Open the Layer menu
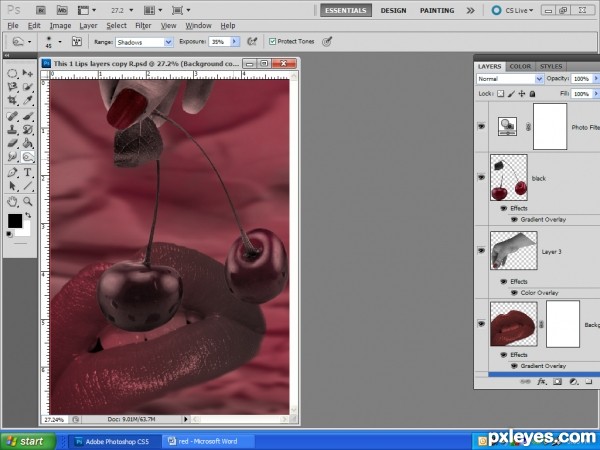 point(88,26)
